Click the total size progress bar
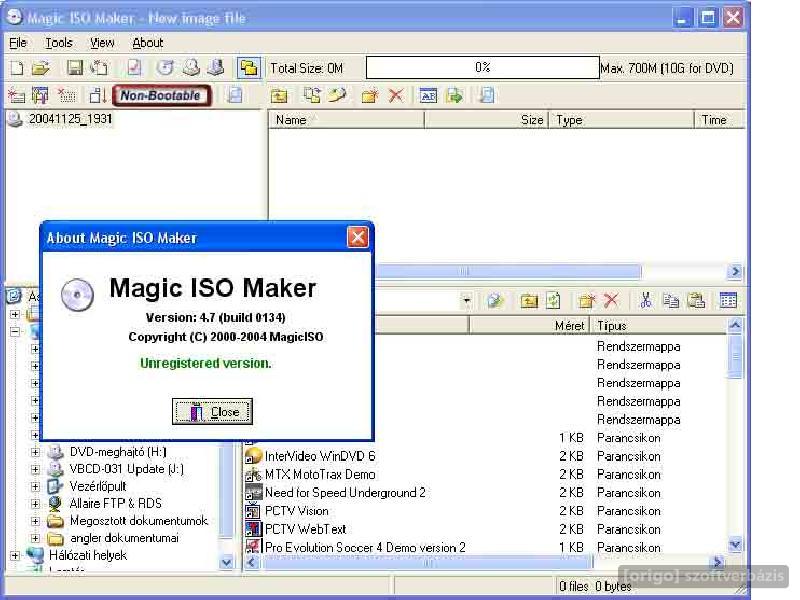The height and width of the screenshot is (600, 800). pyautogui.click(x=483, y=67)
